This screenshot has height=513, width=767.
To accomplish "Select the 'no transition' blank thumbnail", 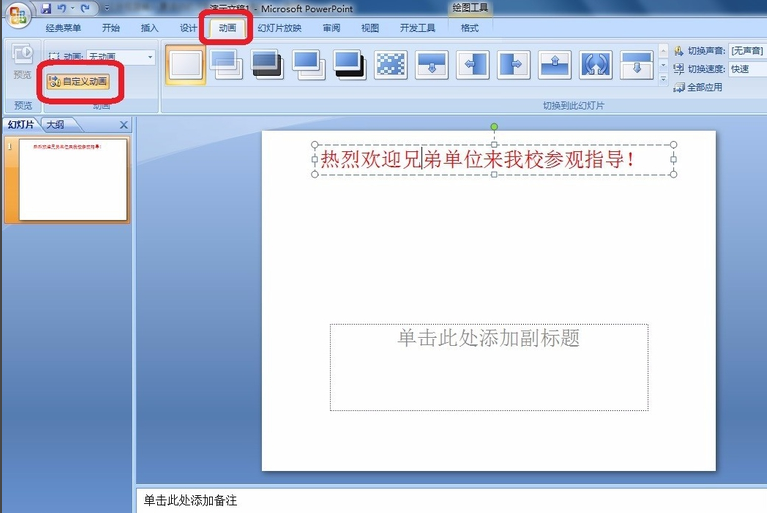I will [x=185, y=65].
